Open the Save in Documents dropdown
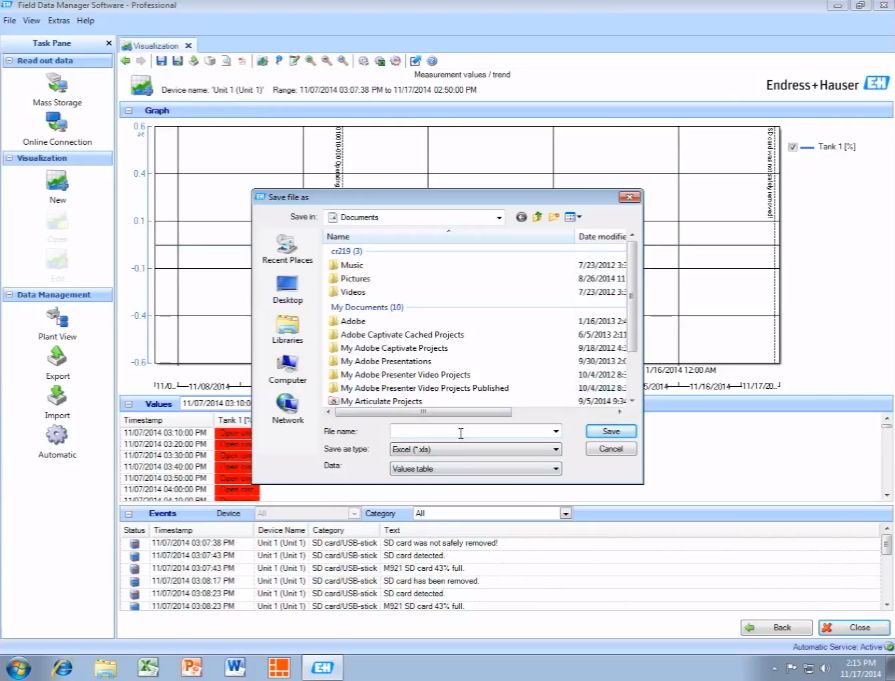The image size is (895, 681). [x=499, y=217]
